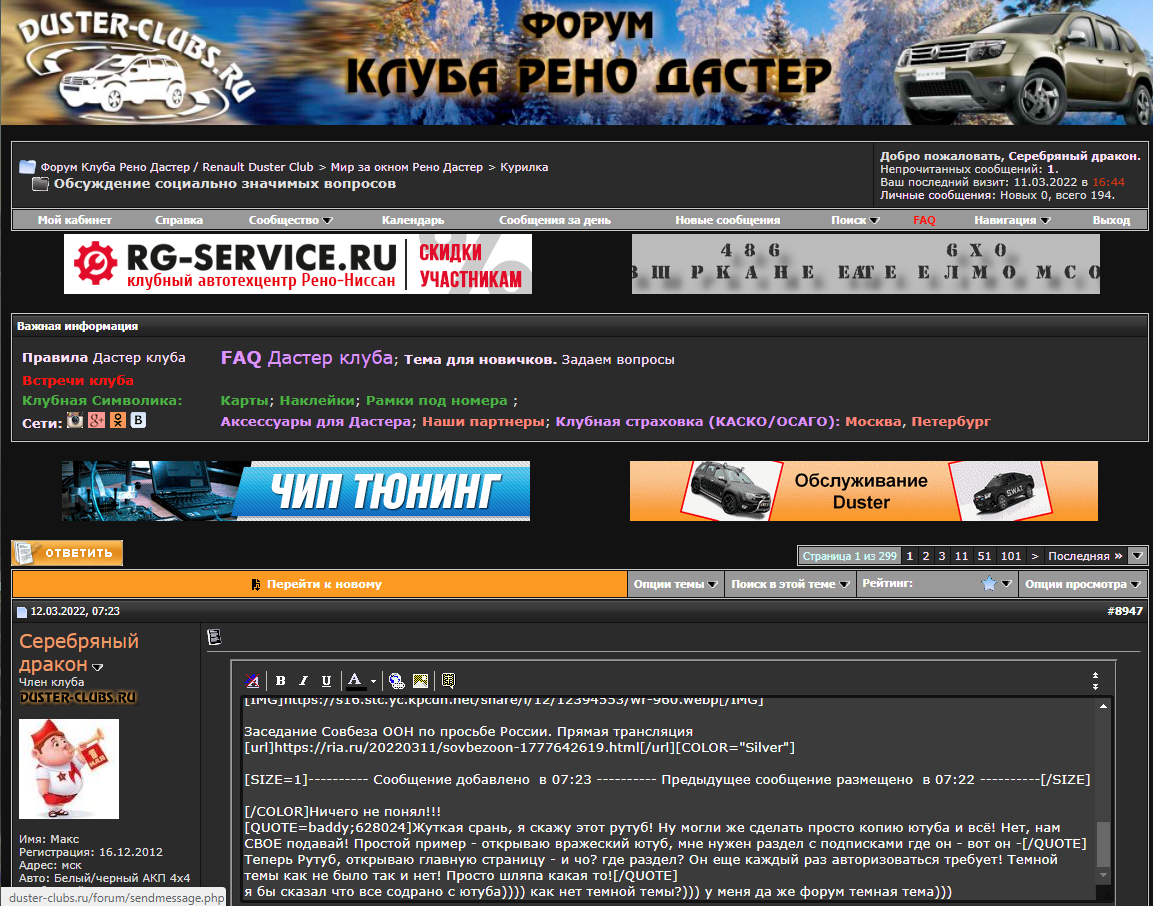Expand the Опции темы dropdown
1153x906 pixels.
click(x=676, y=584)
